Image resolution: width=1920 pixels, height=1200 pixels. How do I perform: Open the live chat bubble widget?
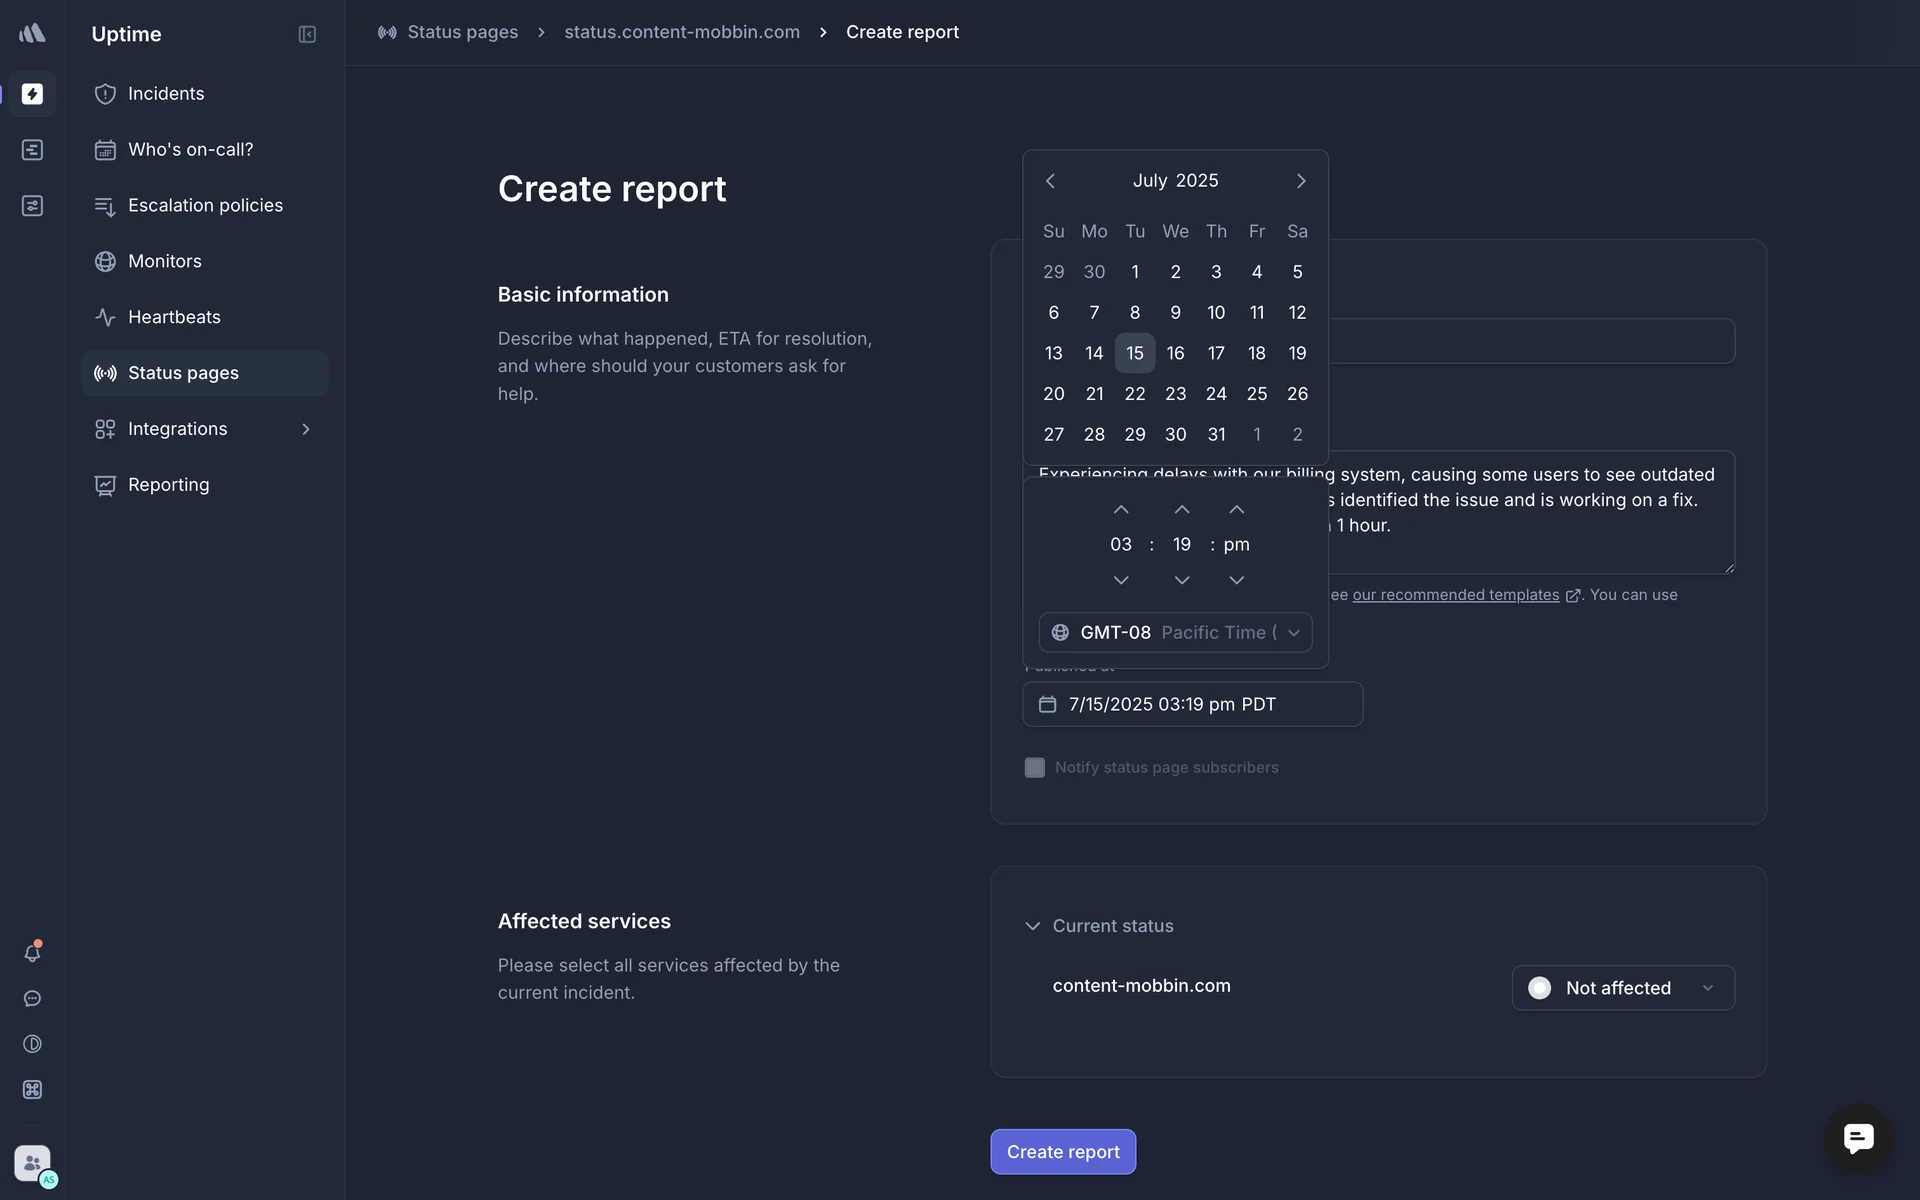click(x=1858, y=1138)
